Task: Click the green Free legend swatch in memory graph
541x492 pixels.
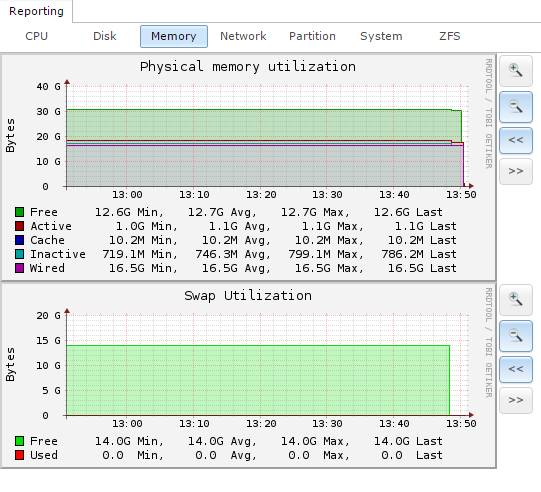Action: coord(19,212)
